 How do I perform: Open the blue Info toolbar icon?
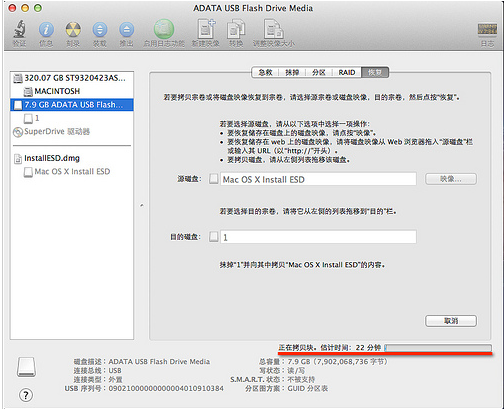[46, 30]
